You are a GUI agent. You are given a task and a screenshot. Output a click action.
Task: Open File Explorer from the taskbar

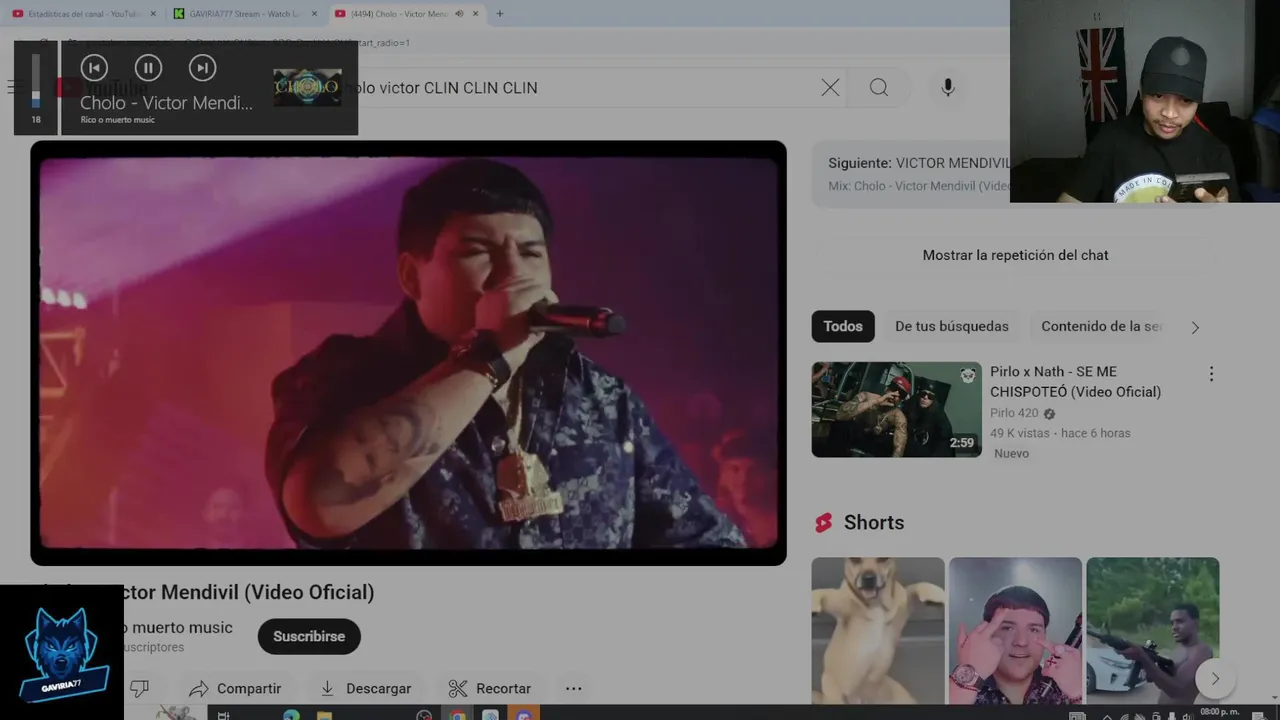(324, 716)
